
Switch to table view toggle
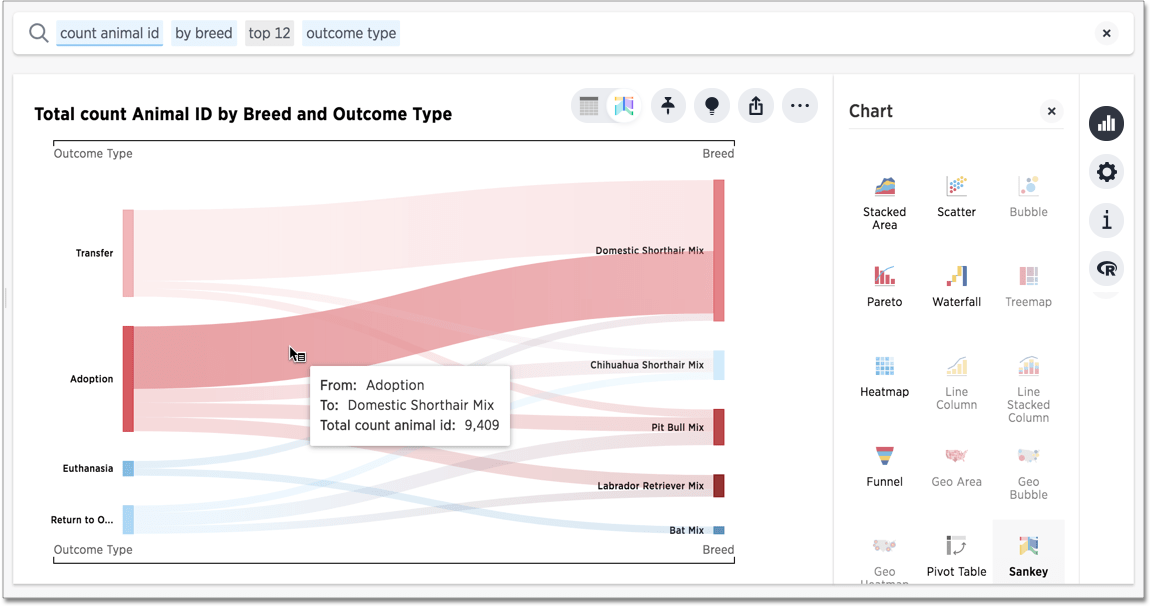click(589, 106)
